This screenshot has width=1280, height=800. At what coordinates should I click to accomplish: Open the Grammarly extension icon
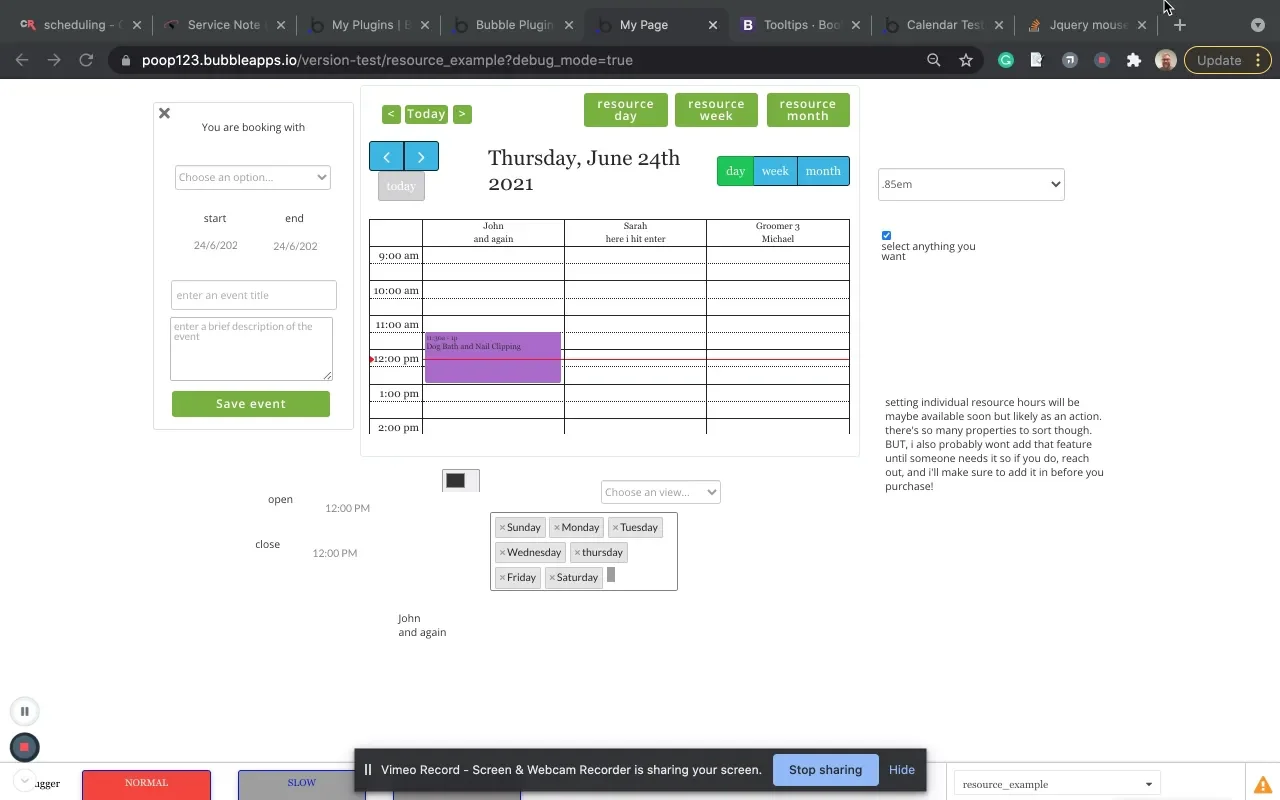point(1006,60)
